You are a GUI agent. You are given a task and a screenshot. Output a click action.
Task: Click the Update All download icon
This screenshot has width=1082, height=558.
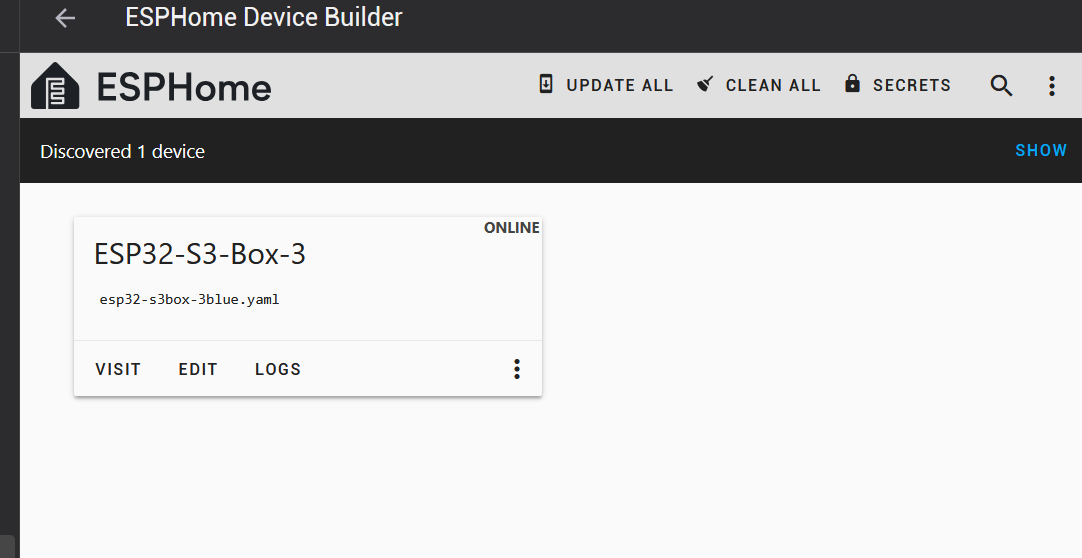click(546, 84)
